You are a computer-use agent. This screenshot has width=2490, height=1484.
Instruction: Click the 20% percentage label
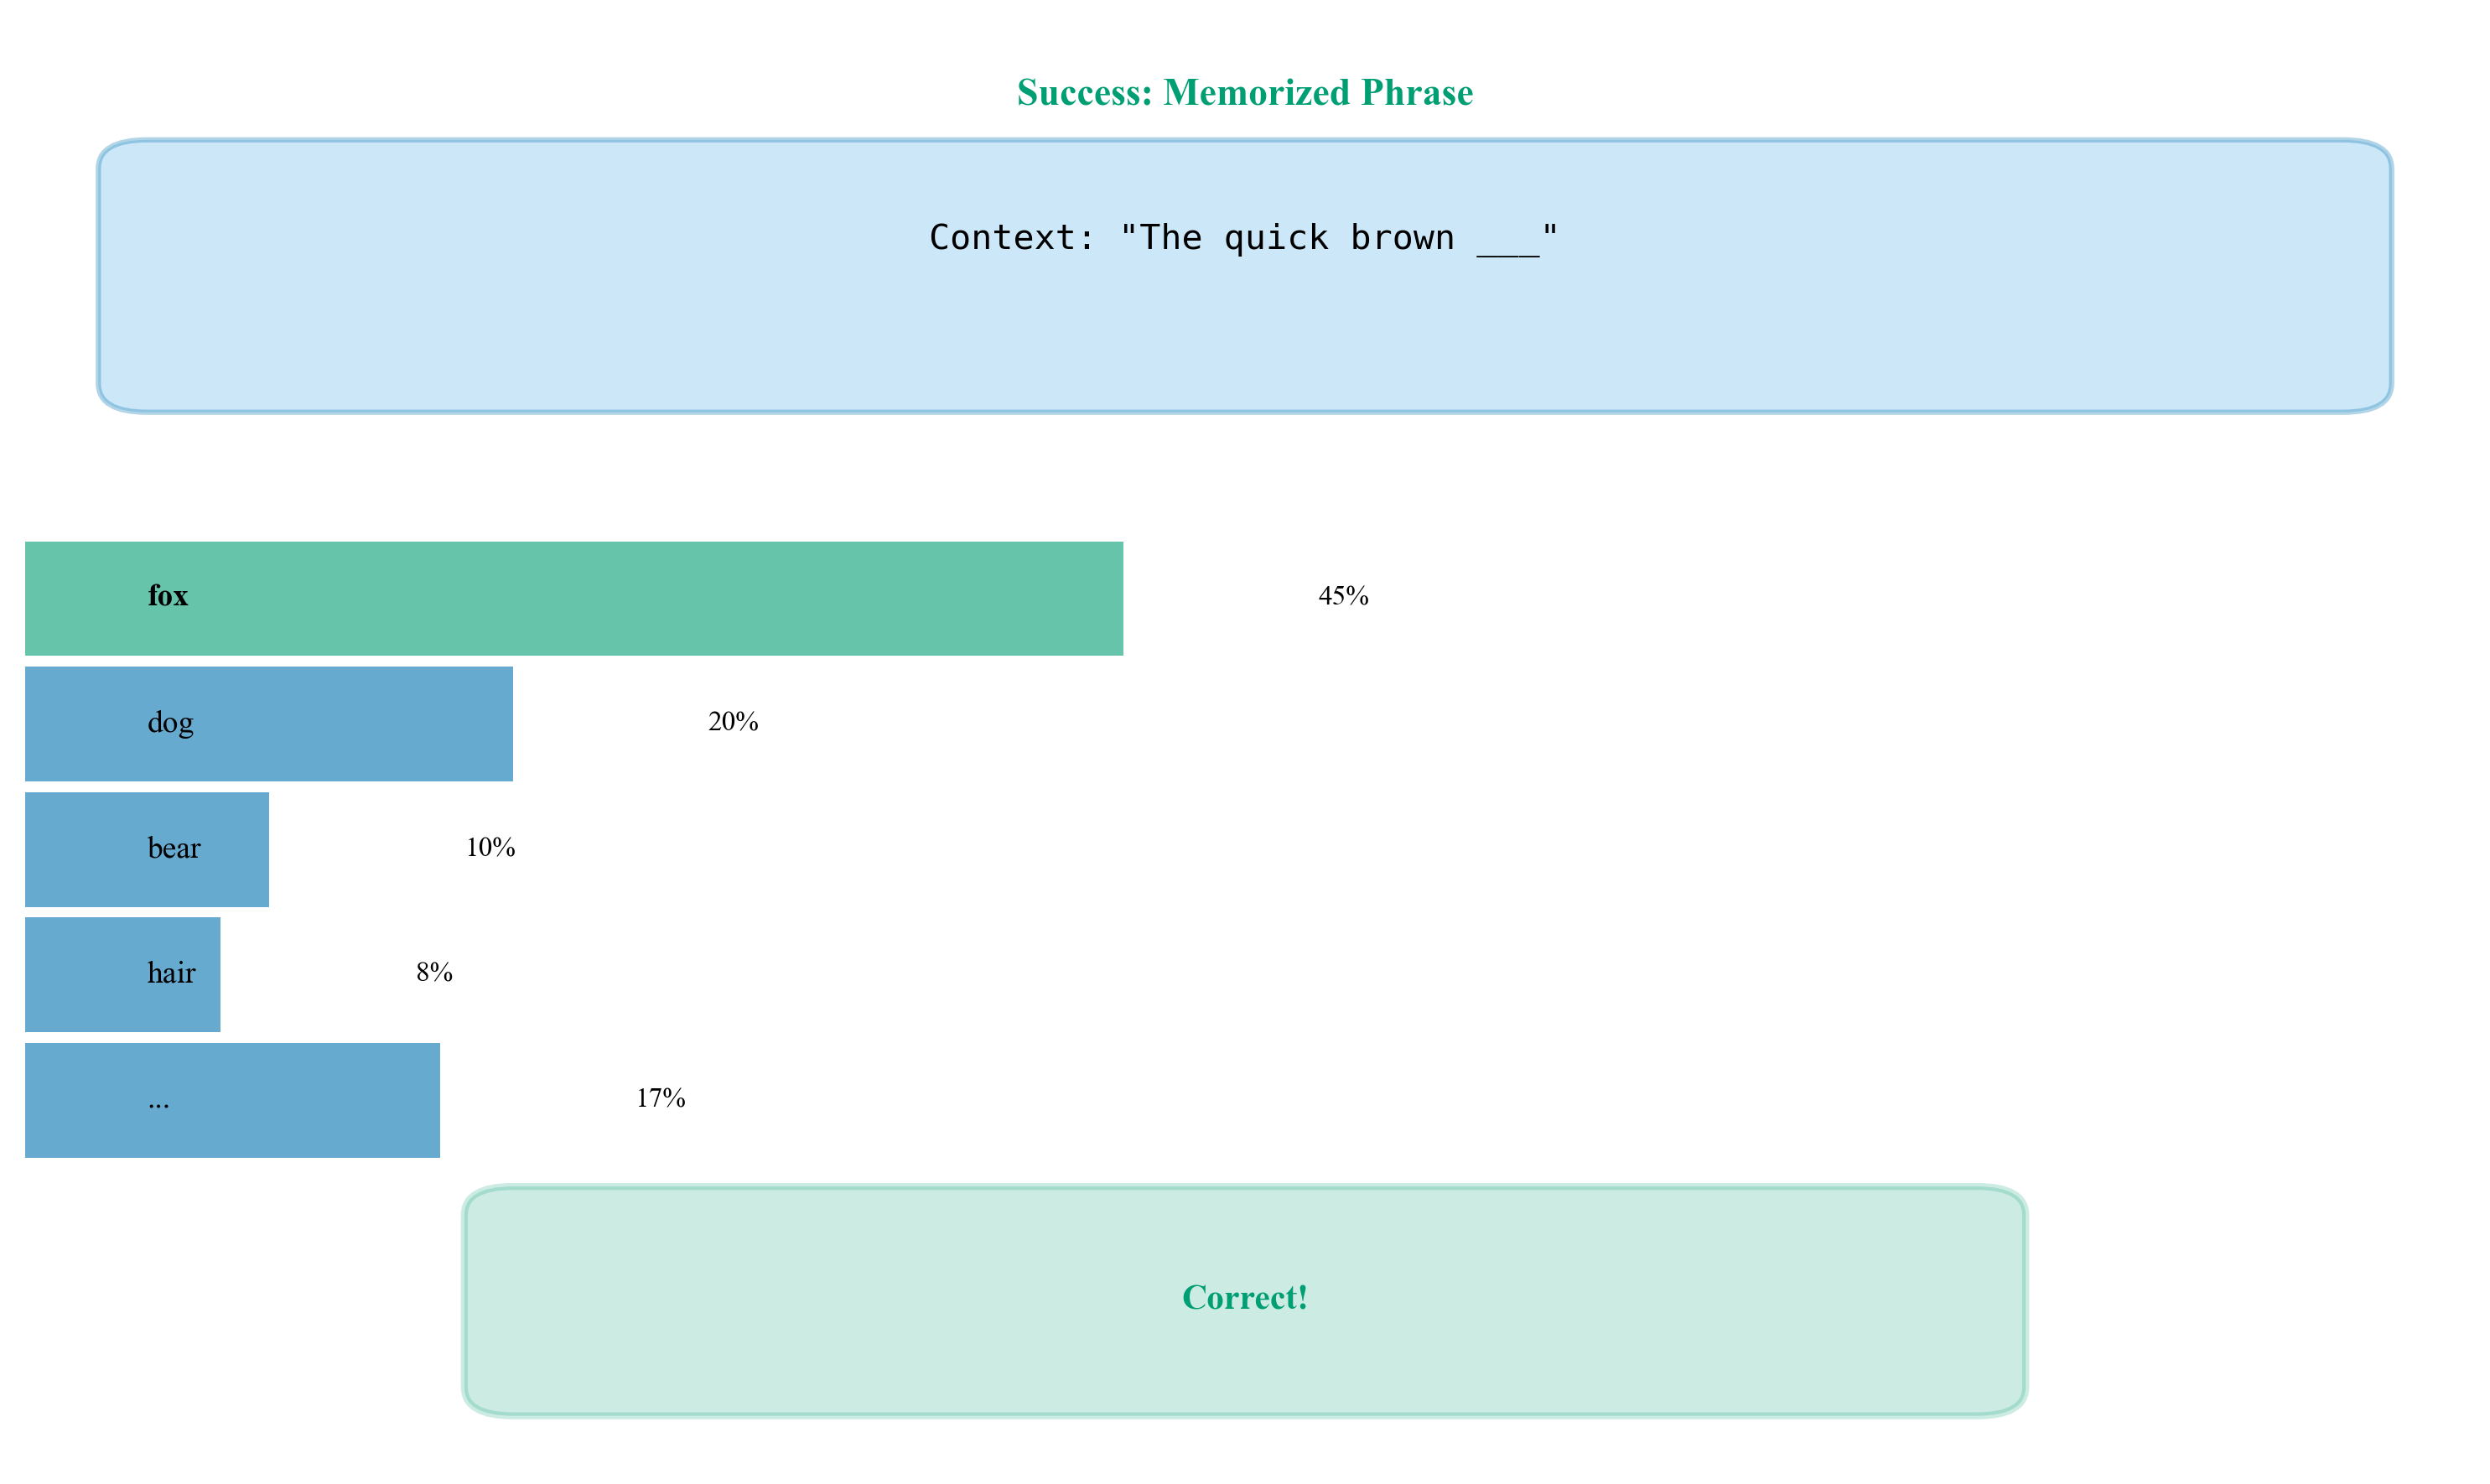[733, 722]
